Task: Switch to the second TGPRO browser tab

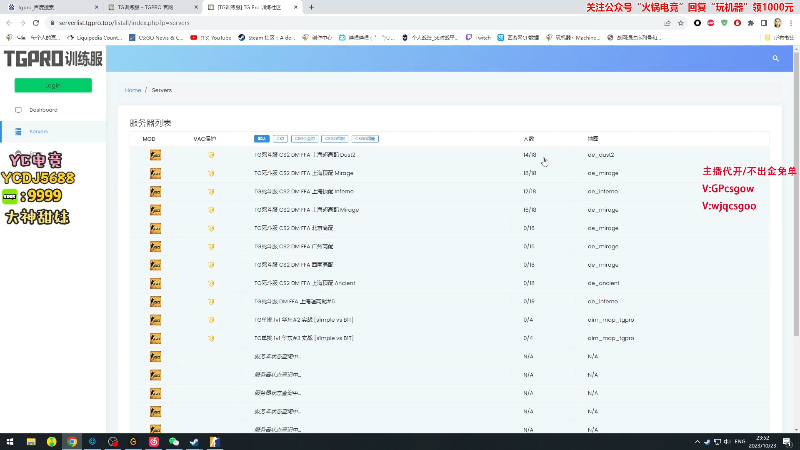Action: coord(152,7)
